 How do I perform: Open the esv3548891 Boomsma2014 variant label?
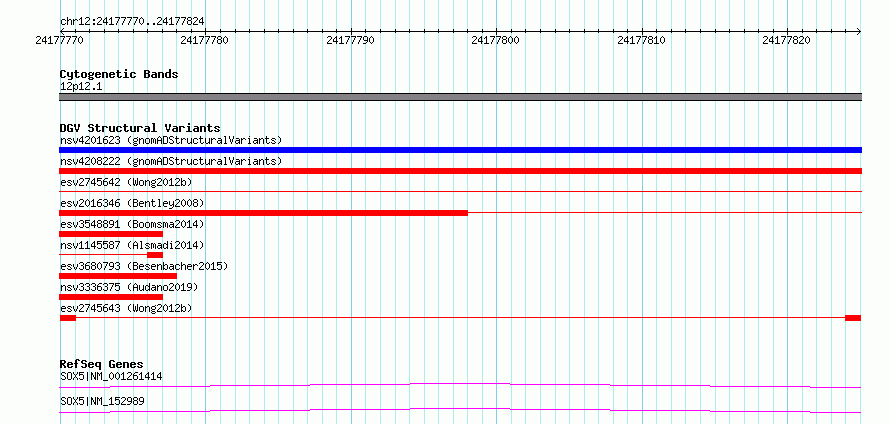132,224
